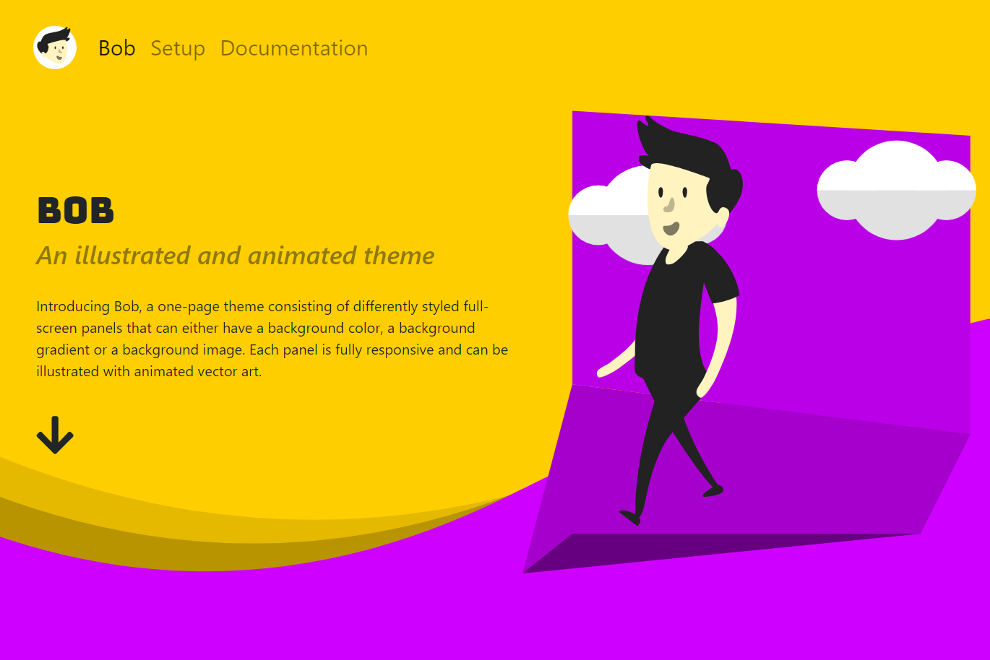Click the down arrow to next panel
Image resolution: width=990 pixels, height=660 pixels.
(x=55, y=435)
